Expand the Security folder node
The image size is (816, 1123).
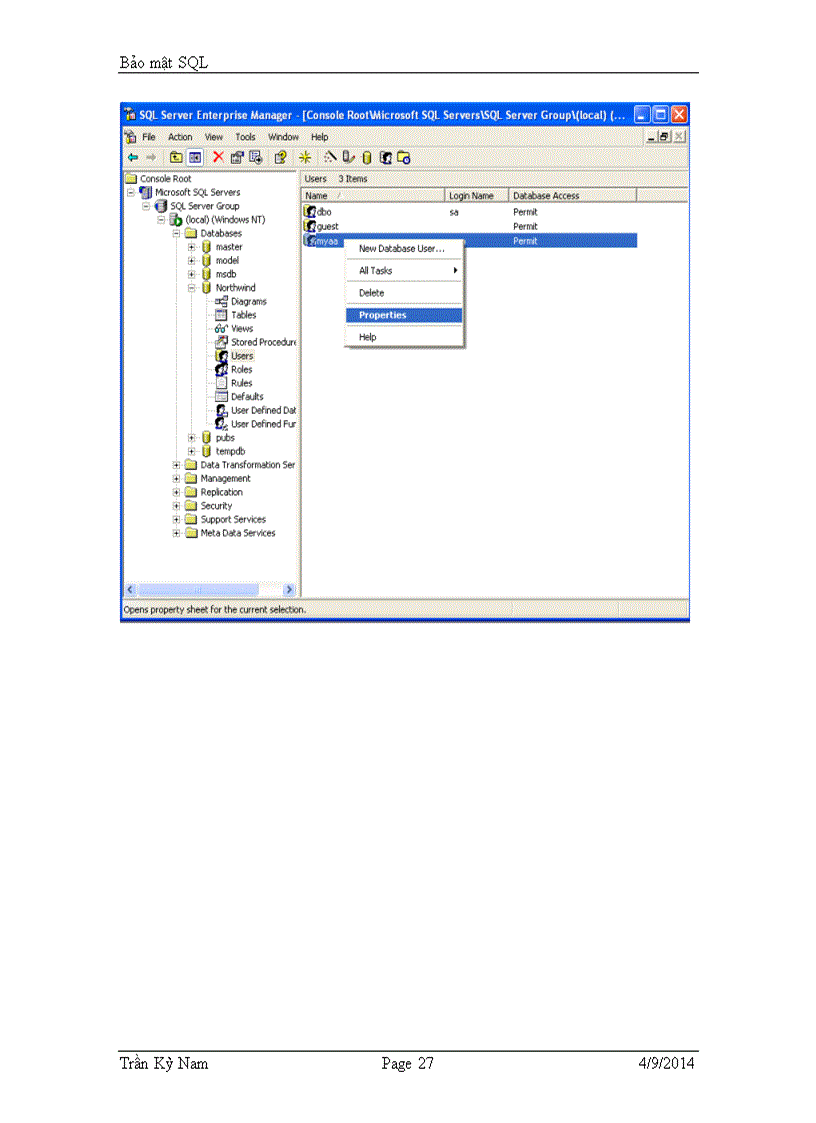pyautogui.click(x=177, y=505)
